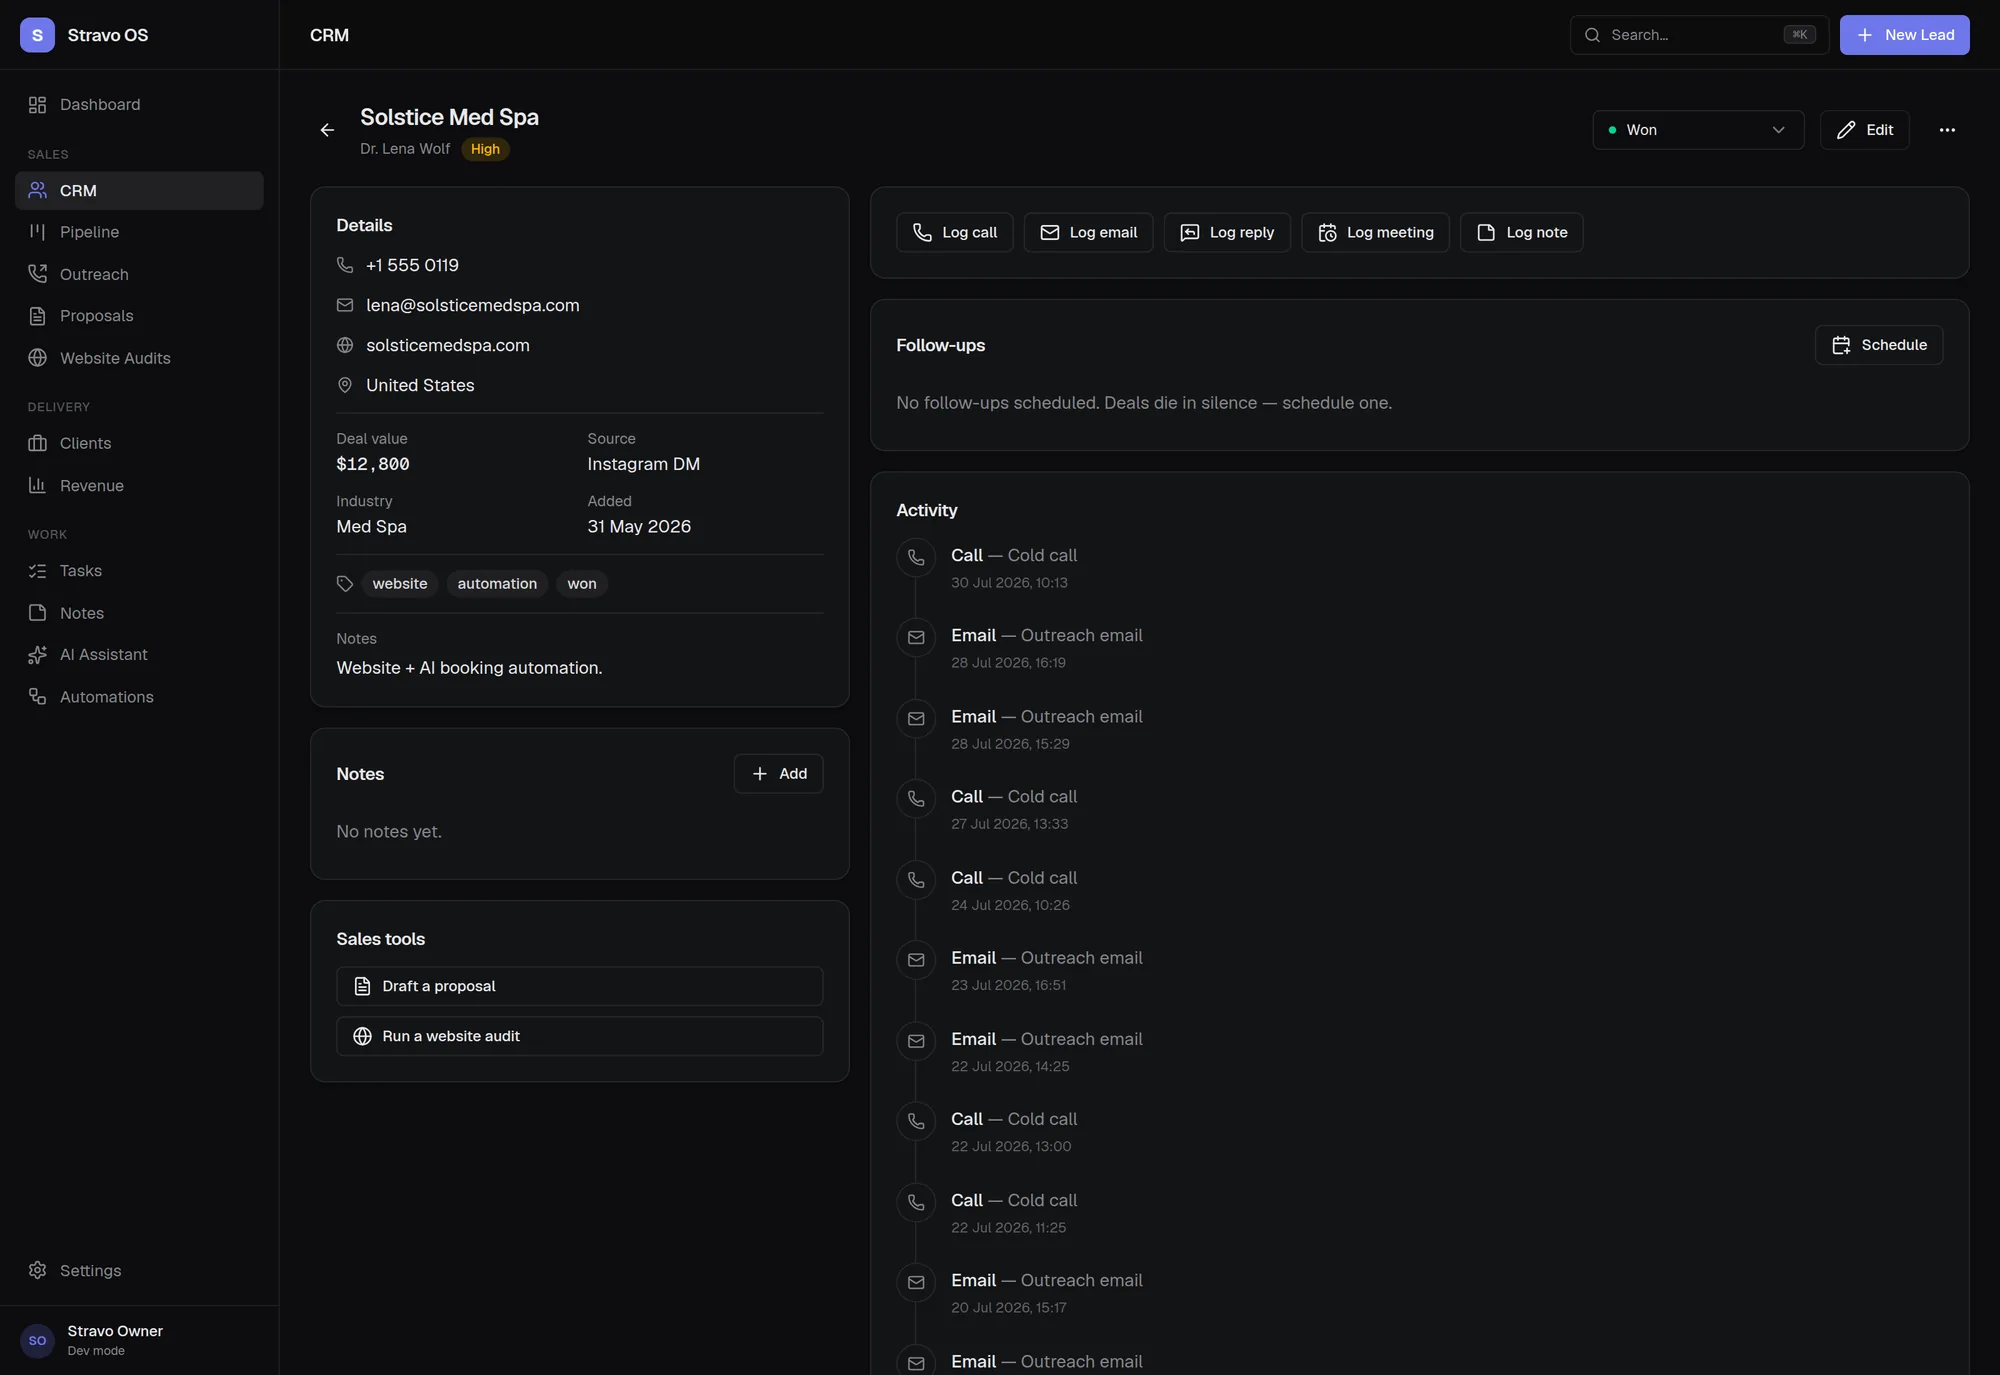The image size is (2000, 1375).
Task: Click the Log meeting button
Action: 1375,232
